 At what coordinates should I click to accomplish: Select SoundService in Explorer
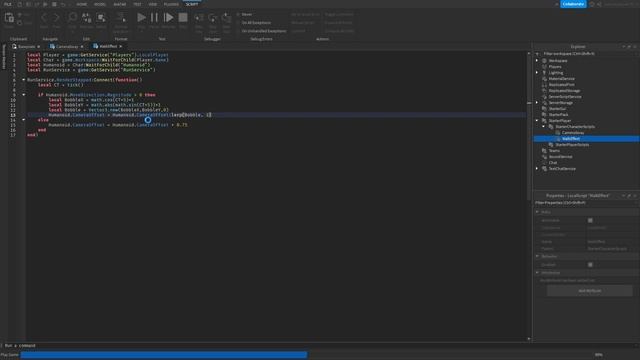tap(560, 157)
